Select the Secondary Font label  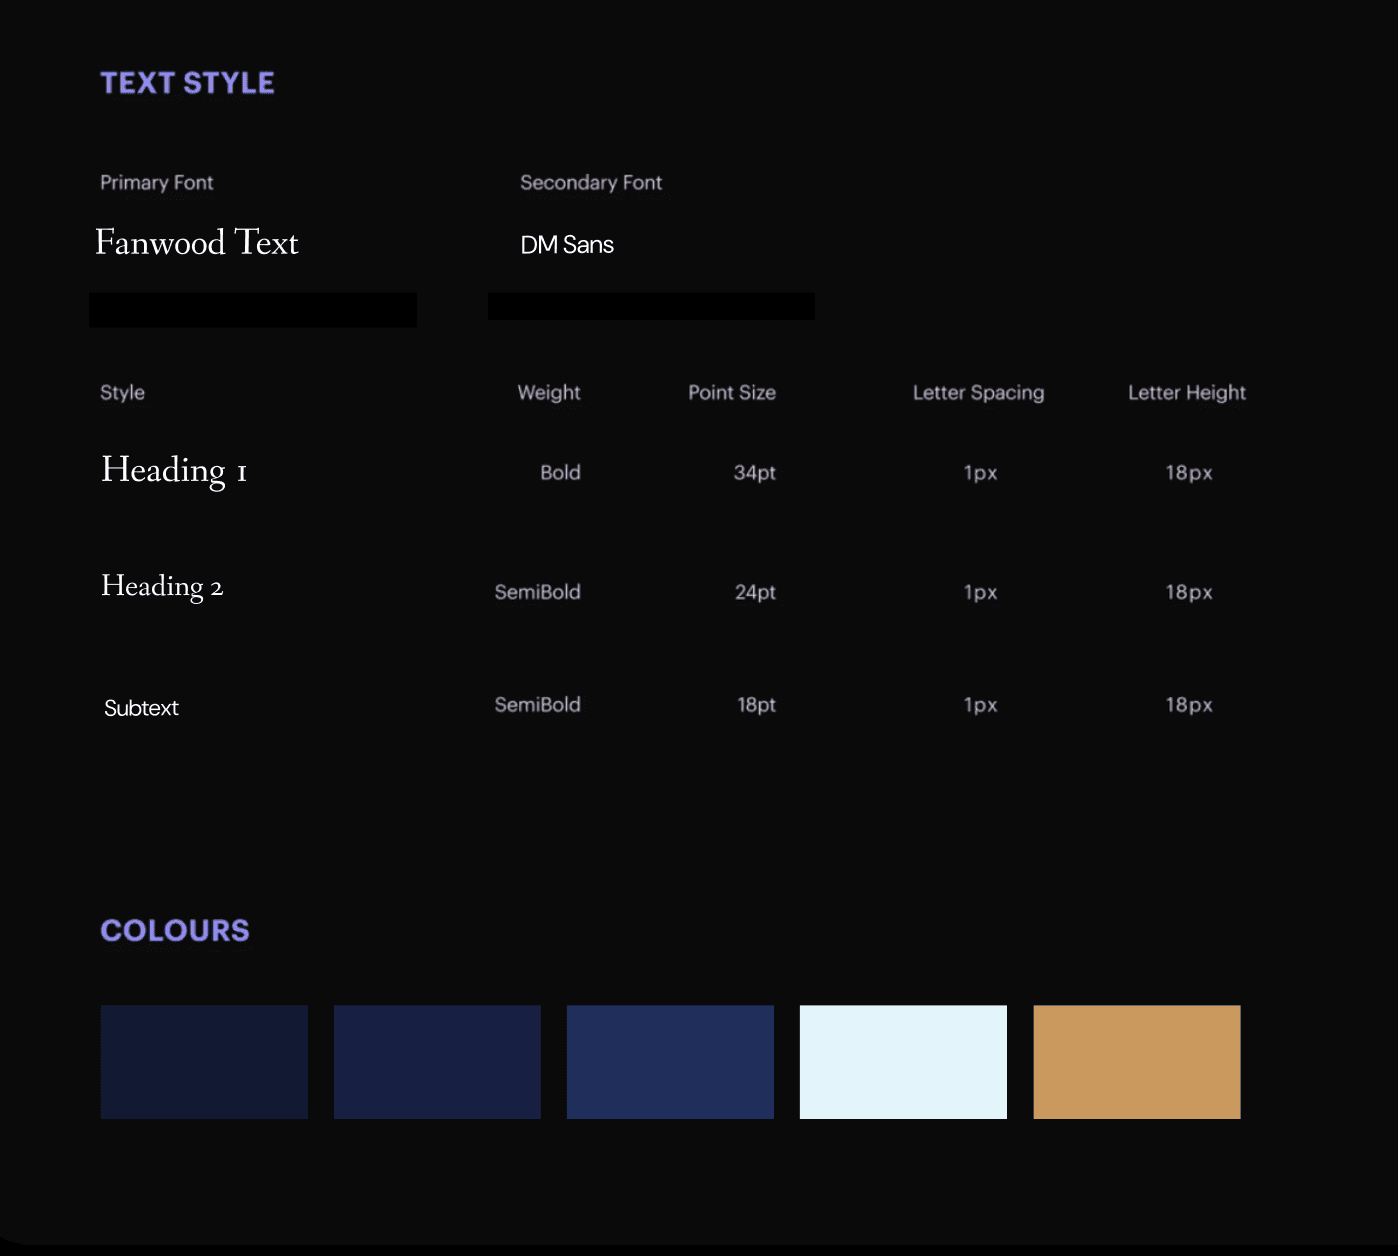click(x=590, y=182)
